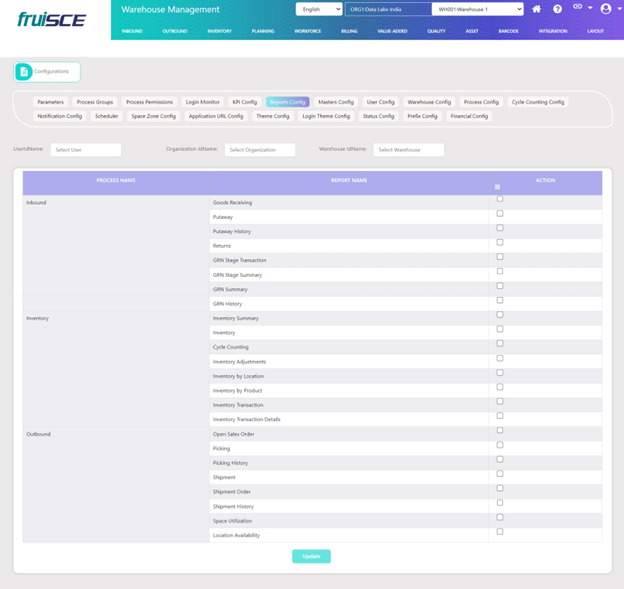This screenshot has width=624, height=589.
Task: Open the Help question mark icon
Action: 558,9
